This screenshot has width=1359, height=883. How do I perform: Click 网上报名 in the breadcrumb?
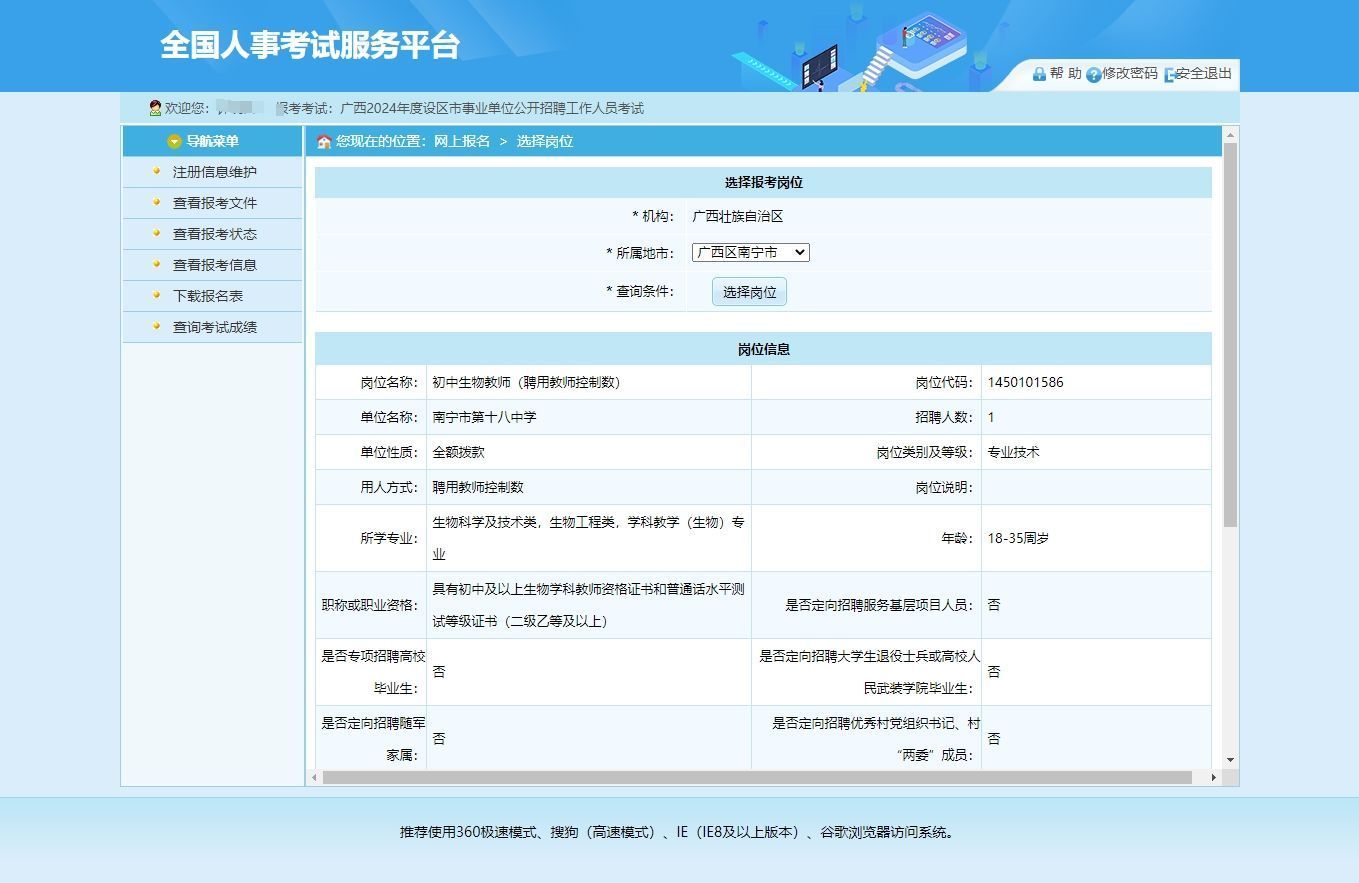[x=462, y=142]
